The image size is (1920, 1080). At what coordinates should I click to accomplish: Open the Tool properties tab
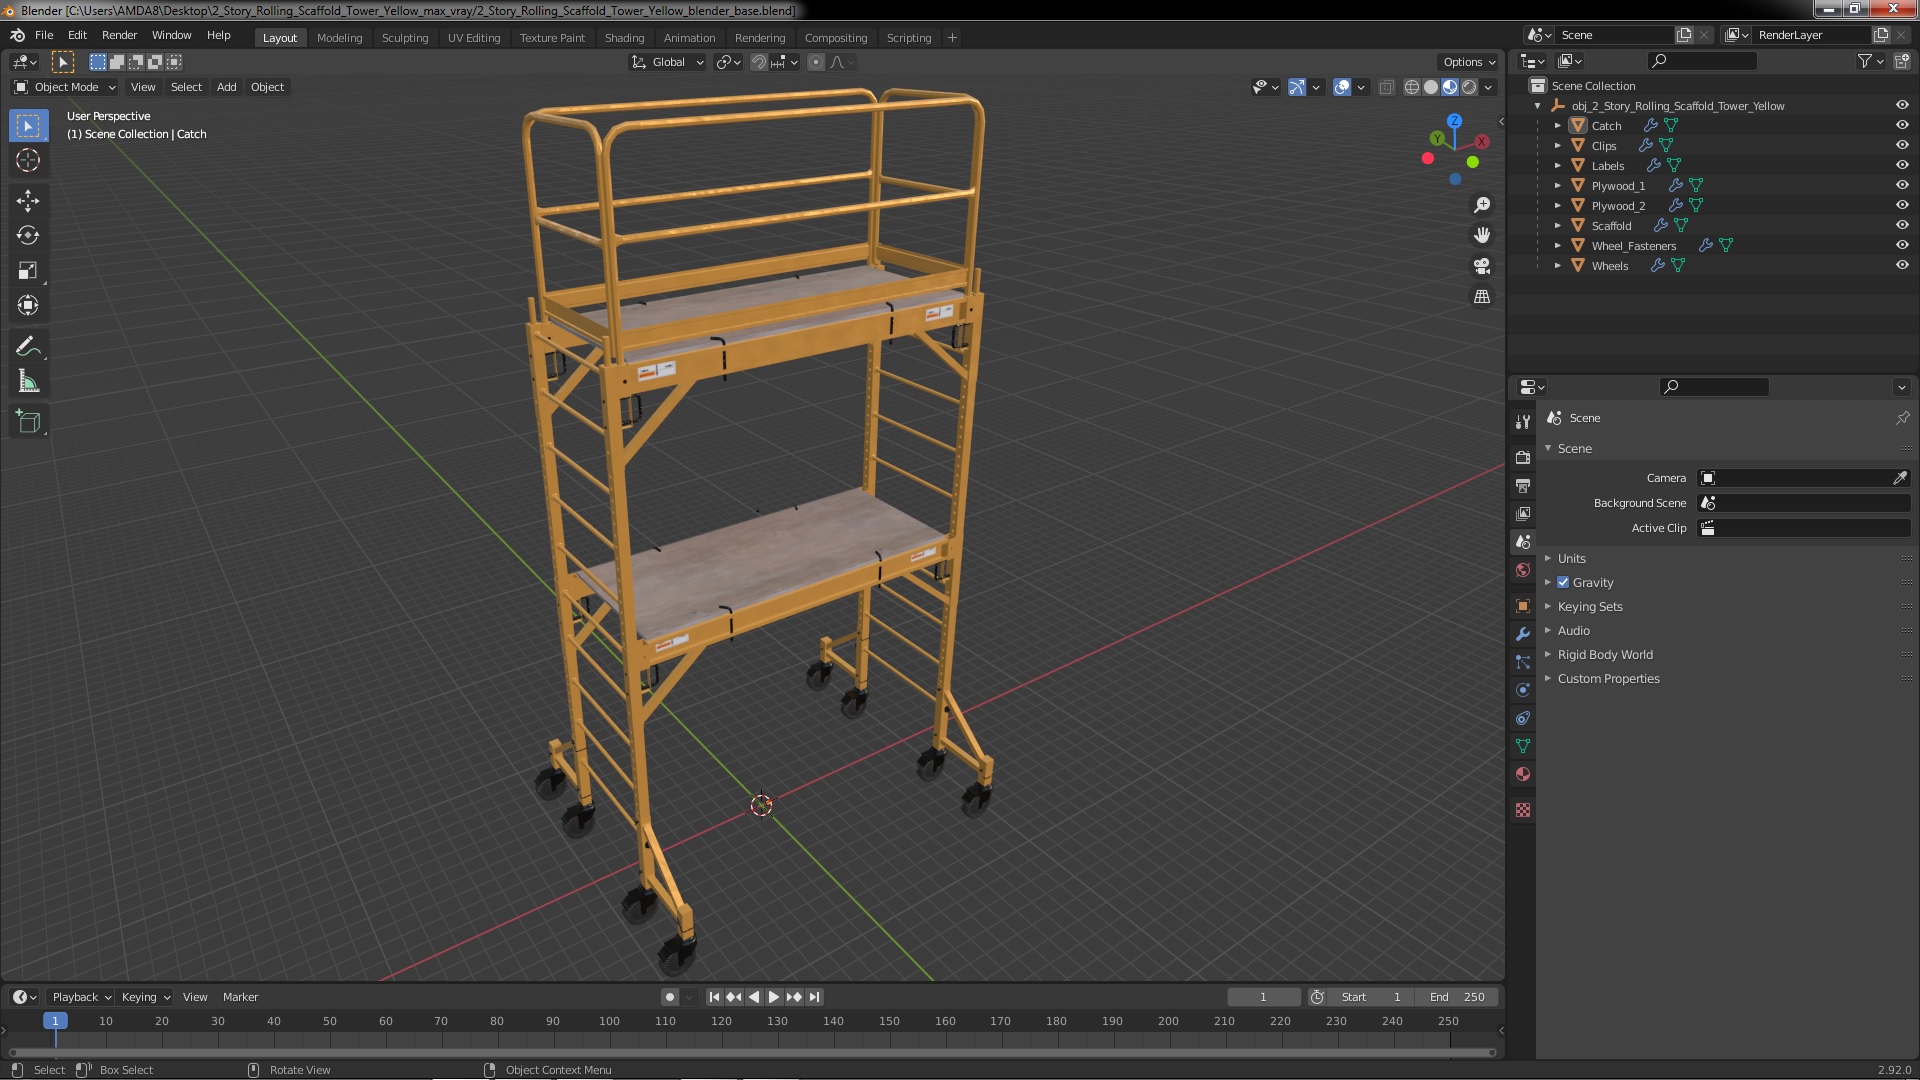[1523, 422]
